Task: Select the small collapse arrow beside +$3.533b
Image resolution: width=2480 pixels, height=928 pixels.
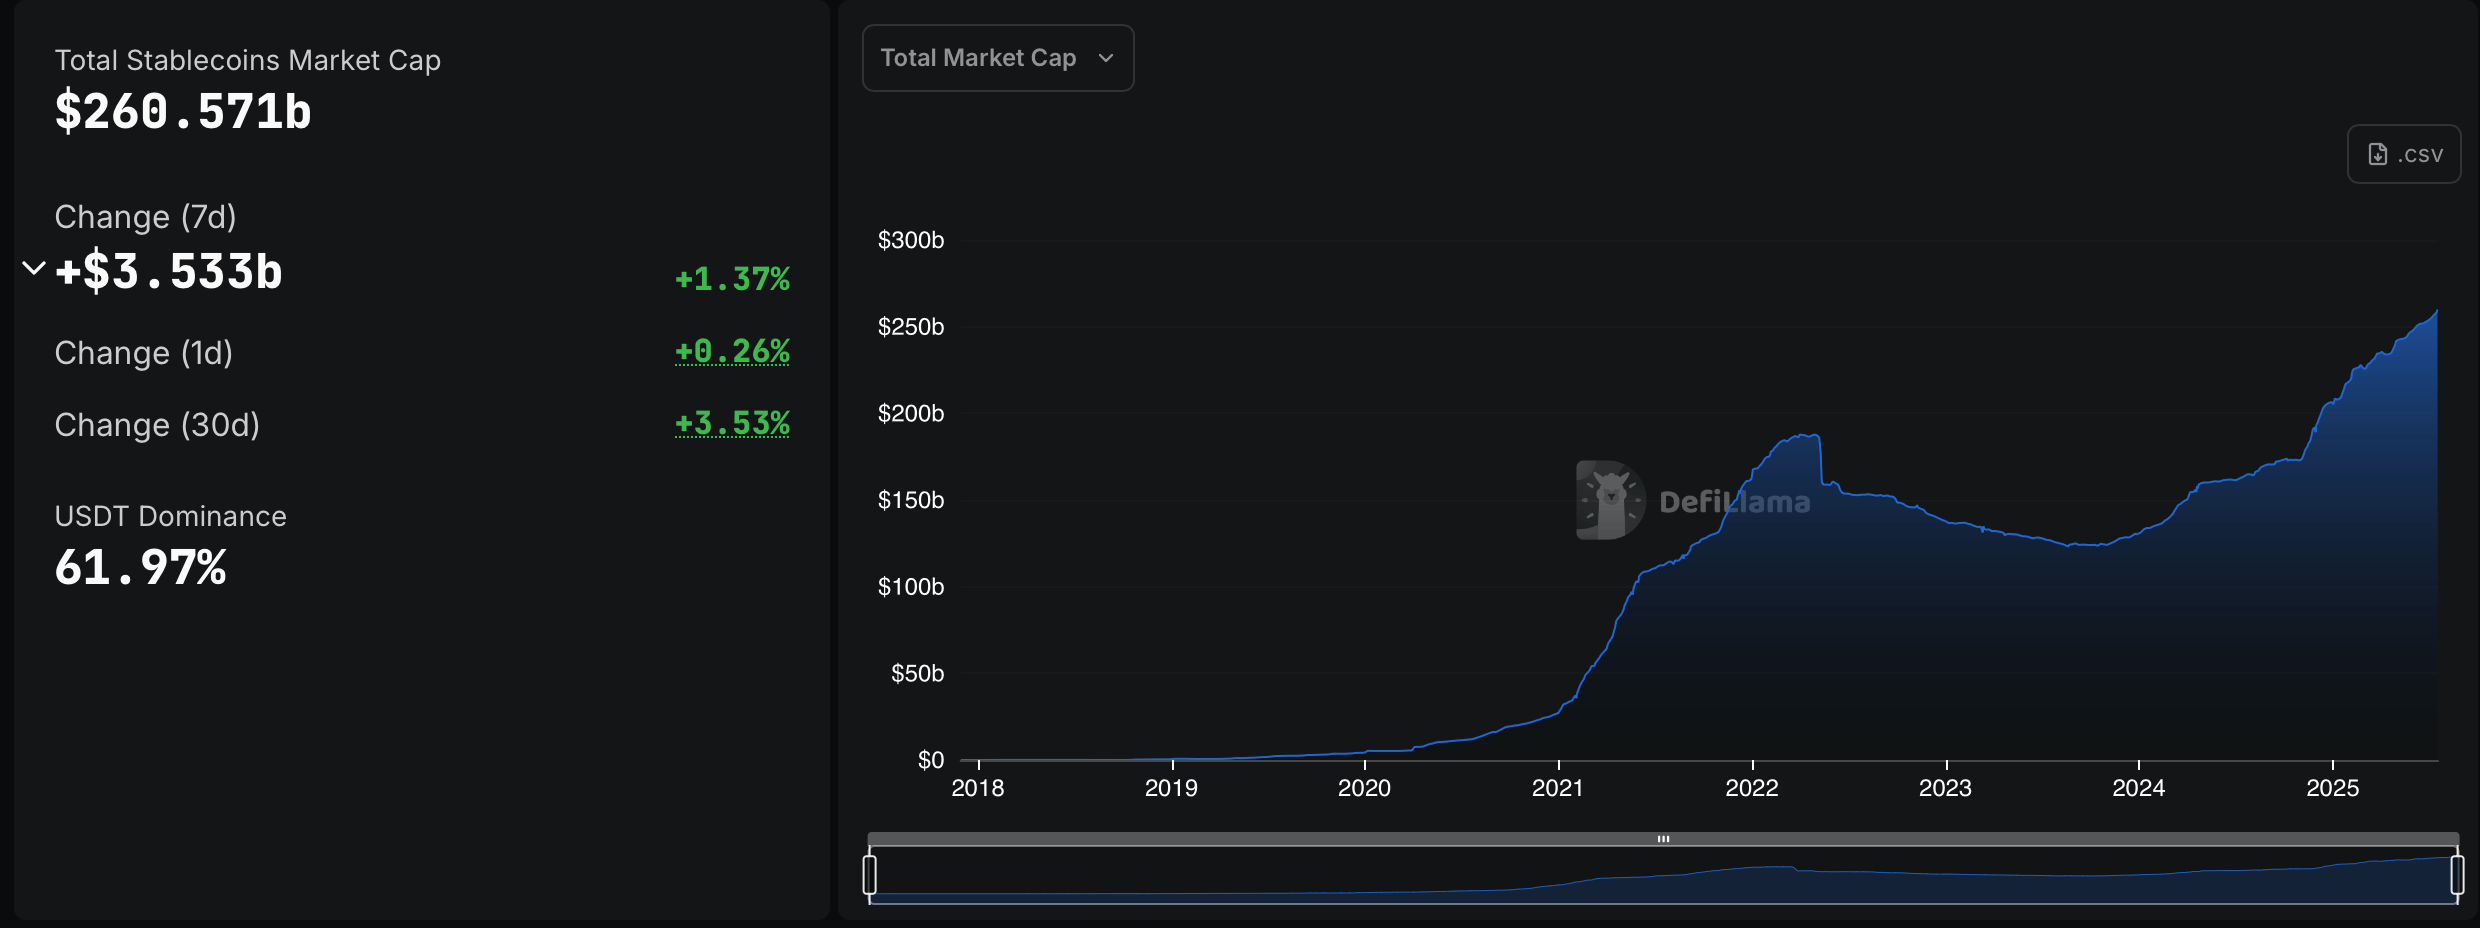Action: (33, 266)
